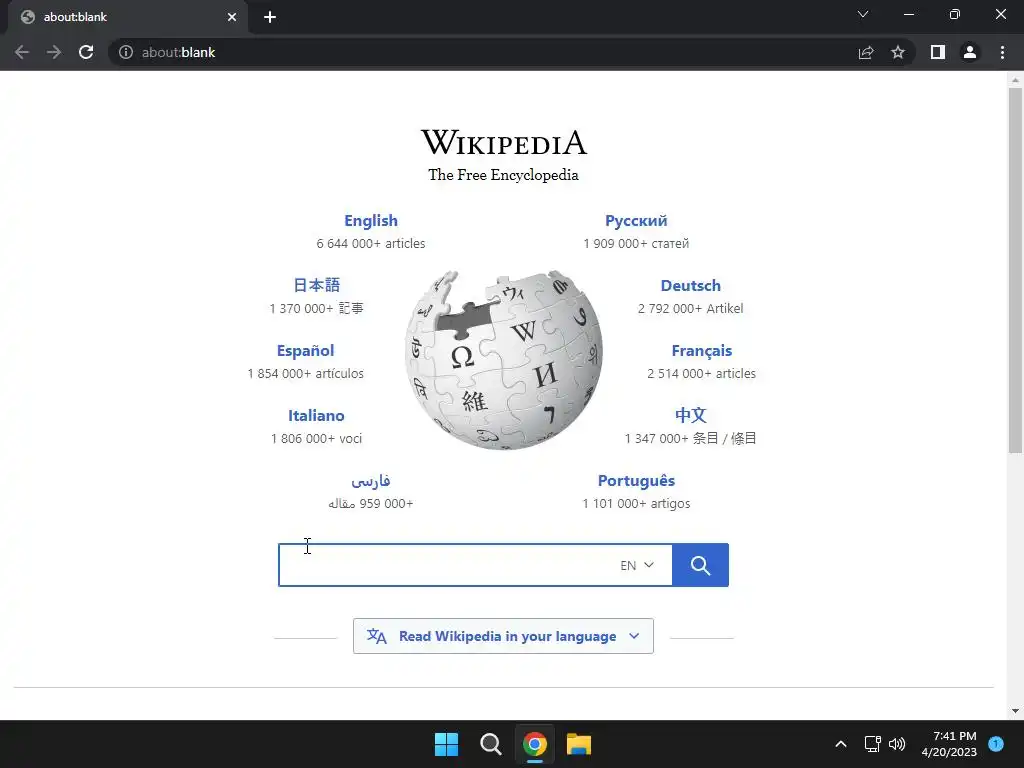Click the WIKIPEDIA wordmark heading
1024x768 pixels.
pos(504,142)
